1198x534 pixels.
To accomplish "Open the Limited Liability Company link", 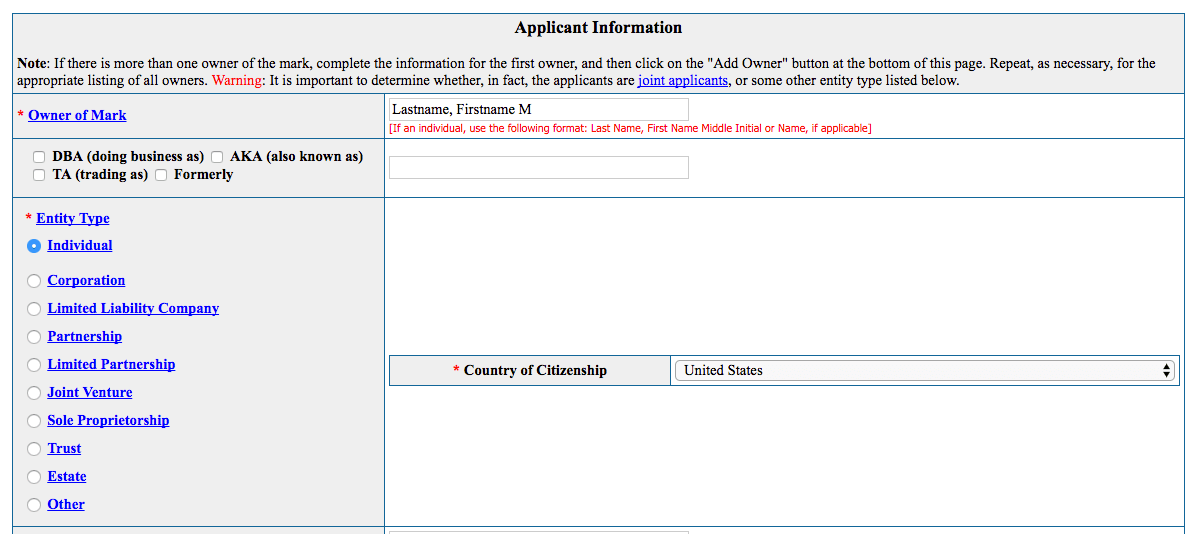I will pos(133,308).
